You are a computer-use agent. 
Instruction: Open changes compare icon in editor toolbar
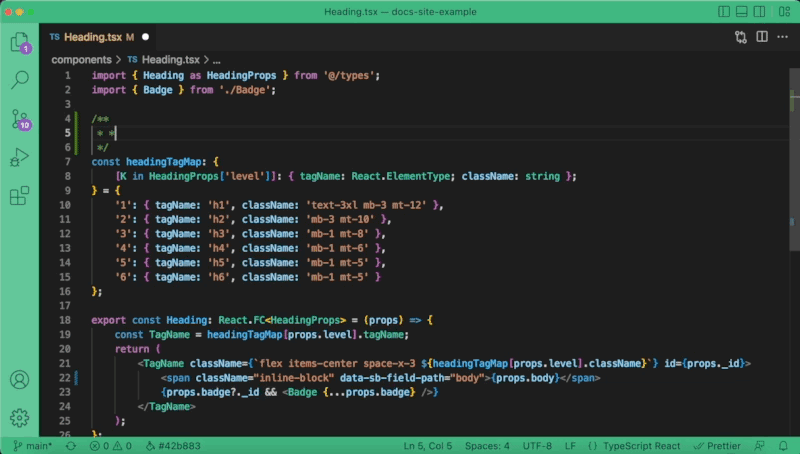[741, 37]
